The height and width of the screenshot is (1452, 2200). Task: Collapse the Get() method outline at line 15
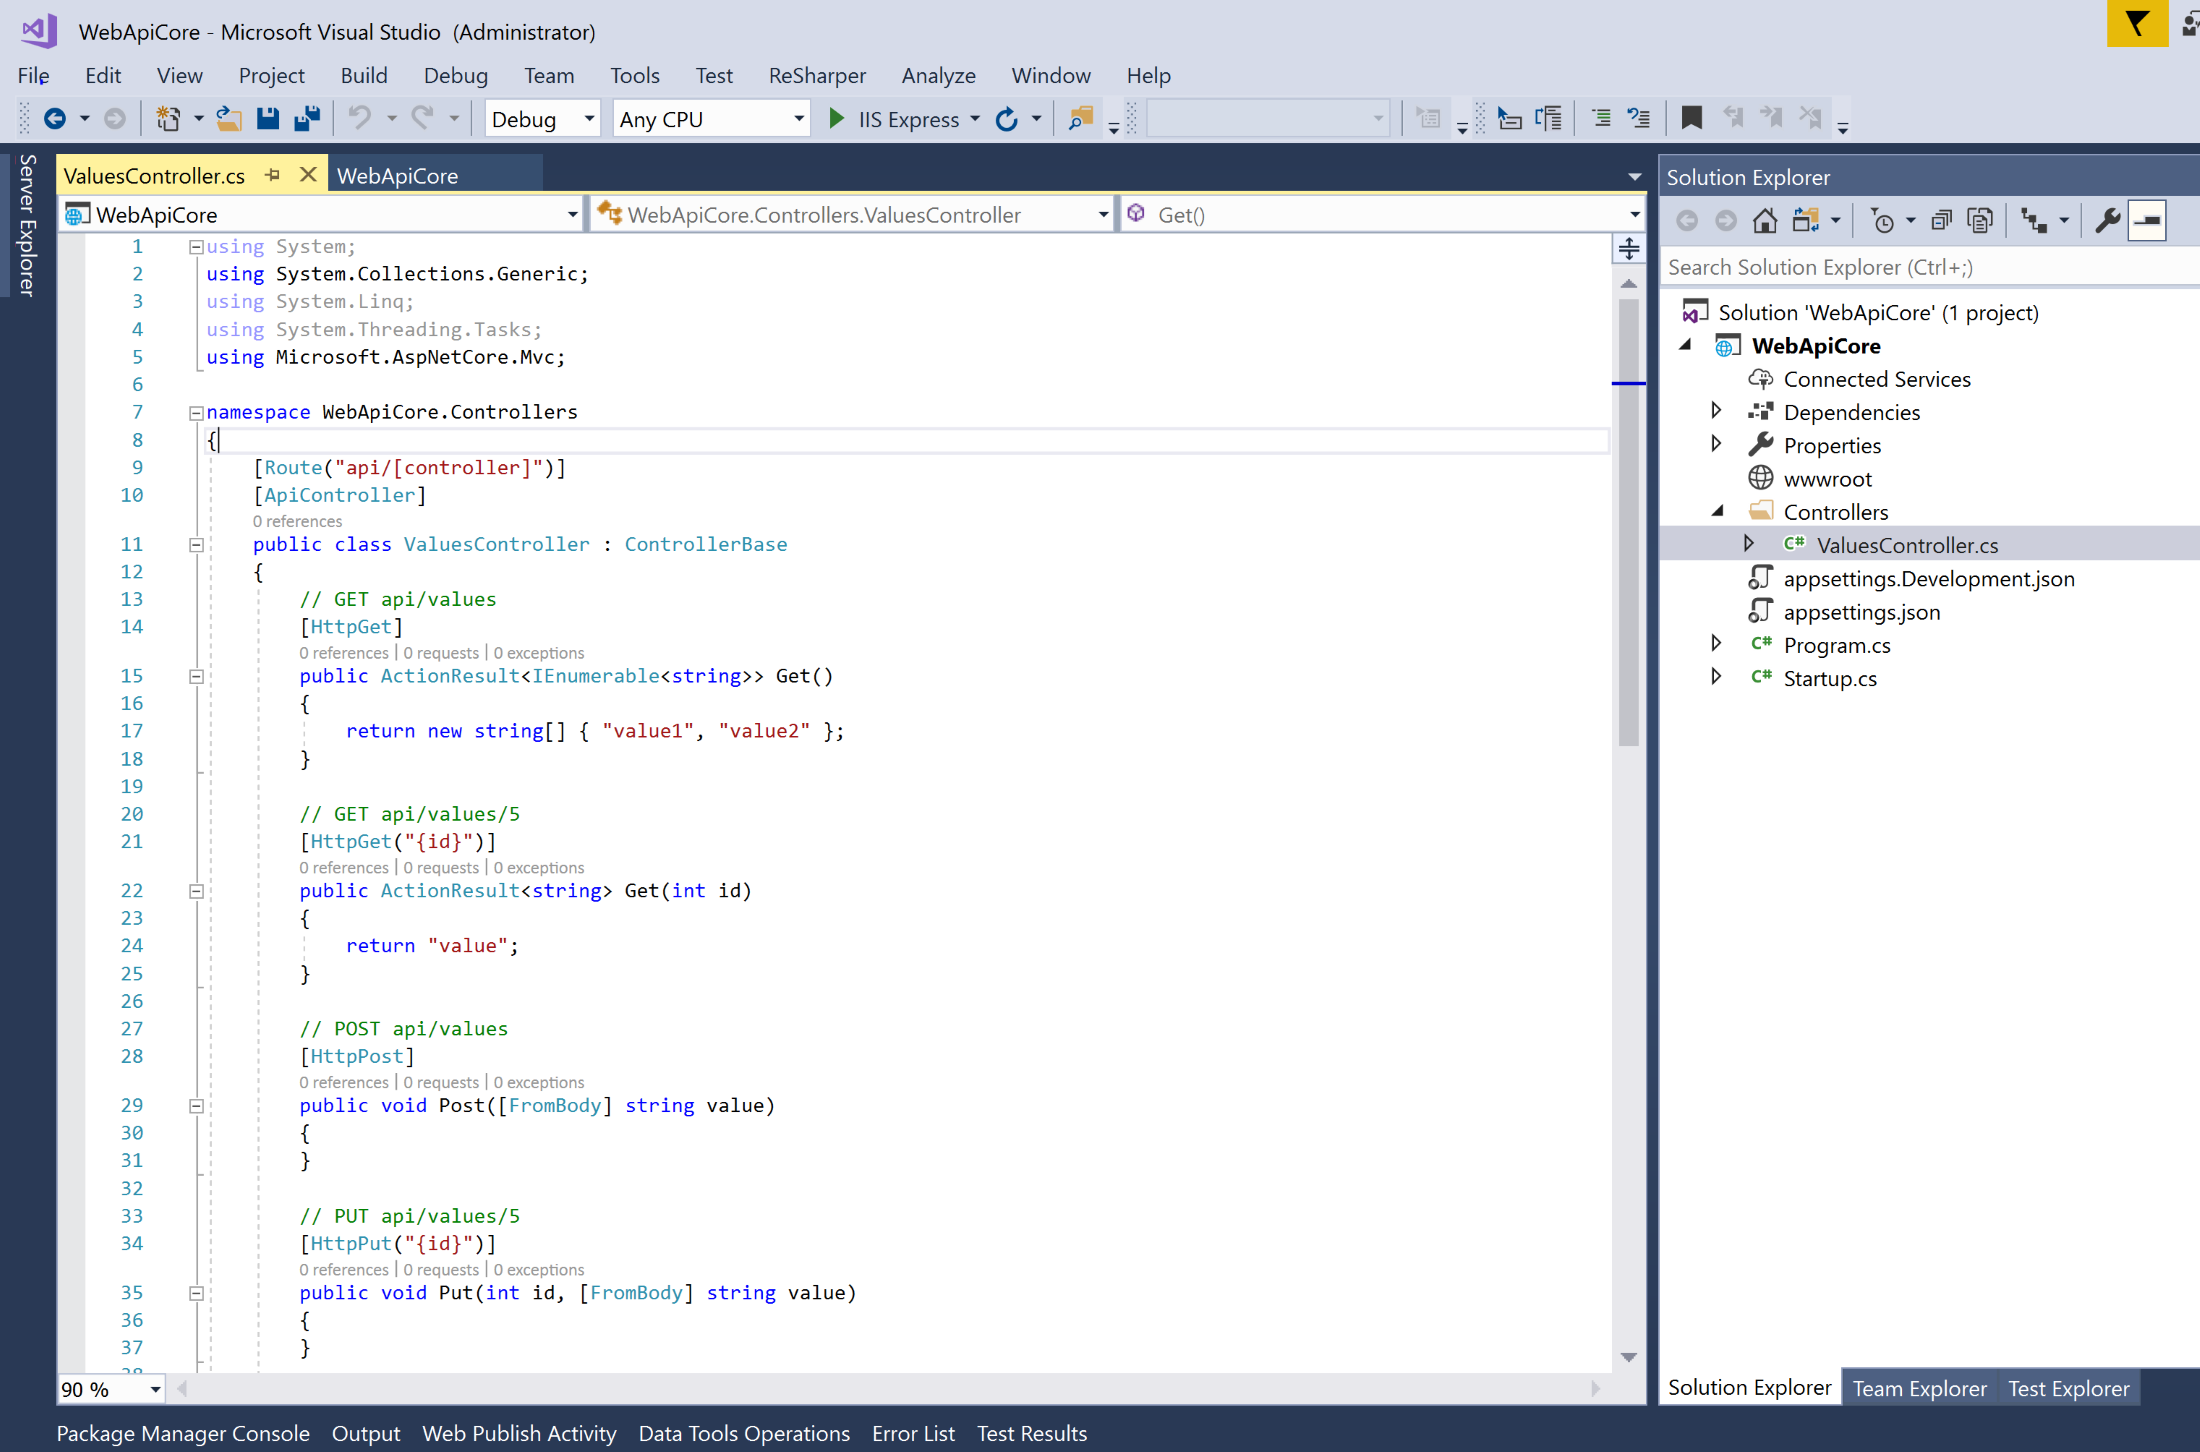click(196, 677)
